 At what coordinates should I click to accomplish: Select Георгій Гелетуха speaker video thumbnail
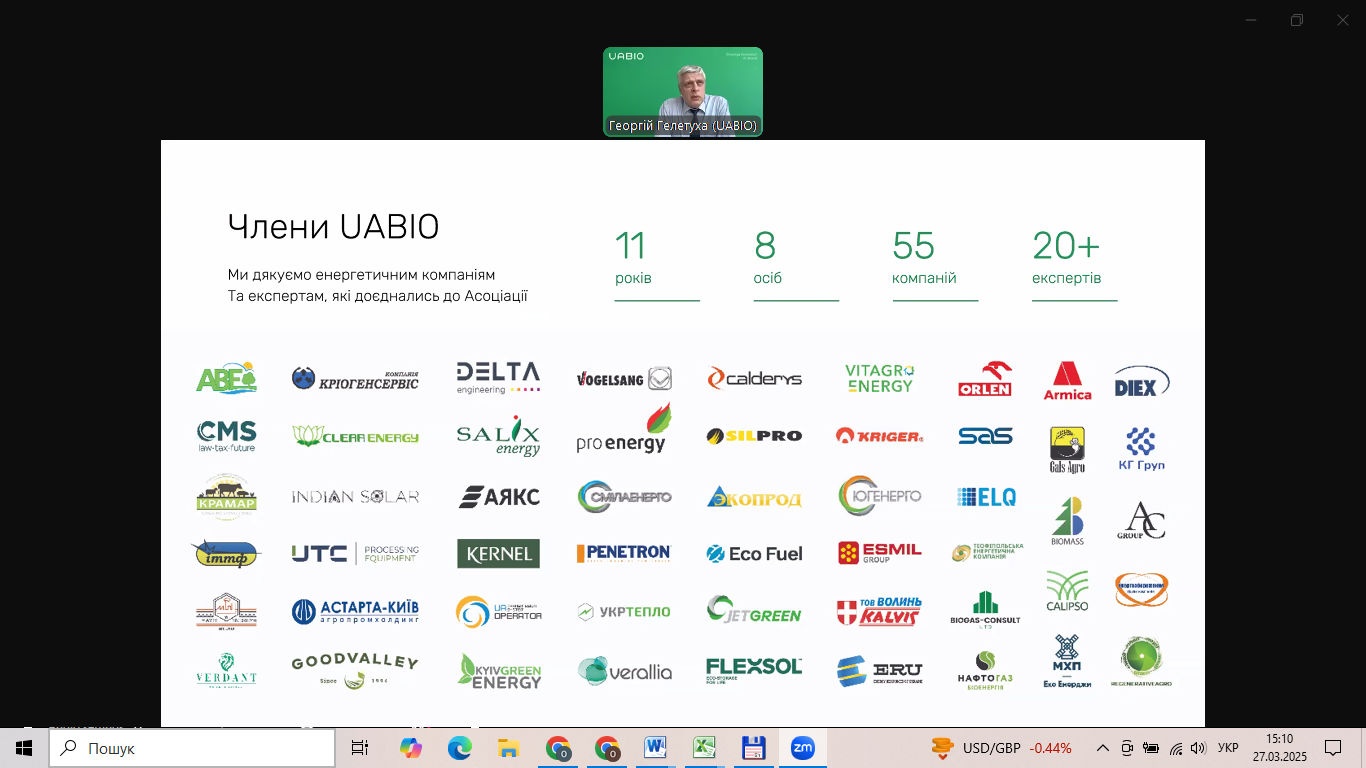(683, 92)
